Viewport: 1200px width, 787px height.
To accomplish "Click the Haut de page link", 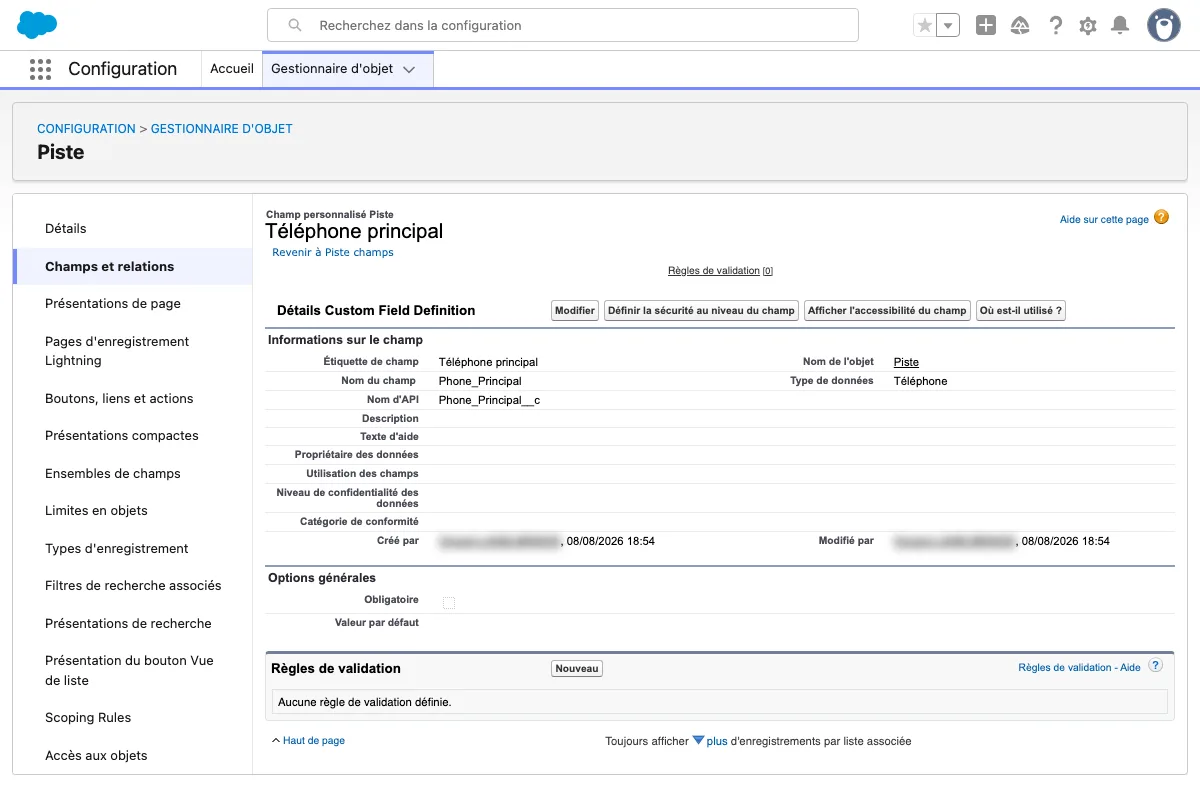I will 314,741.
